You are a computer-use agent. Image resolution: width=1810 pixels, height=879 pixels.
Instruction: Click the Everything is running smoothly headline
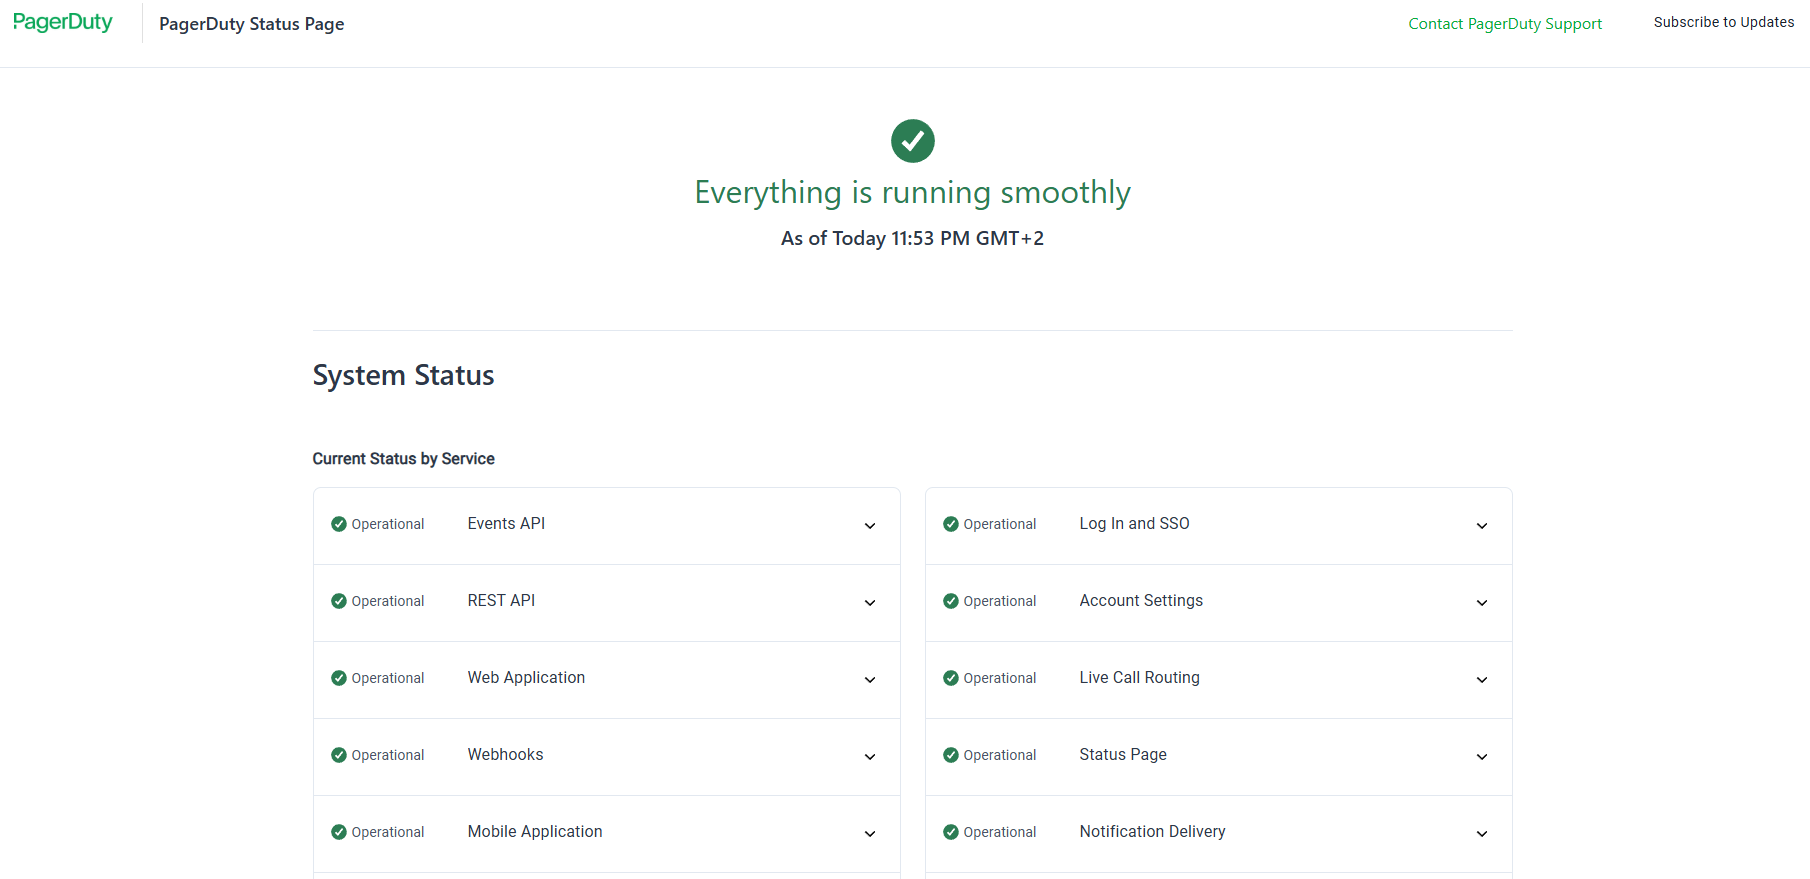tap(912, 192)
